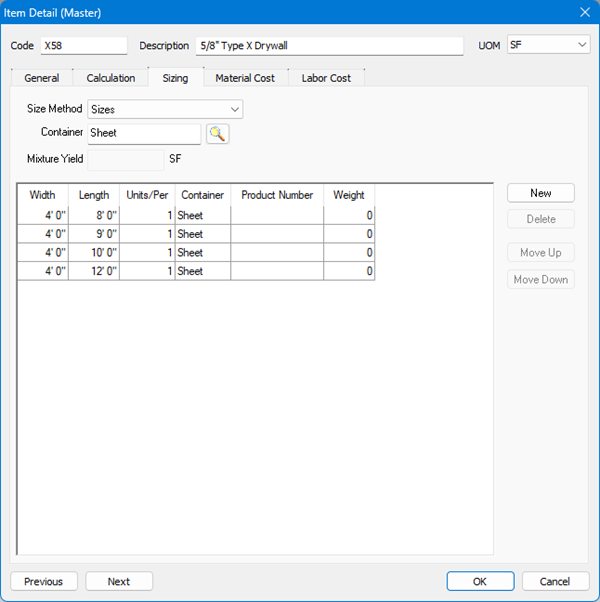This screenshot has width=600, height=602.
Task: Select the 9' 0" length cell
Action: click(x=94, y=234)
